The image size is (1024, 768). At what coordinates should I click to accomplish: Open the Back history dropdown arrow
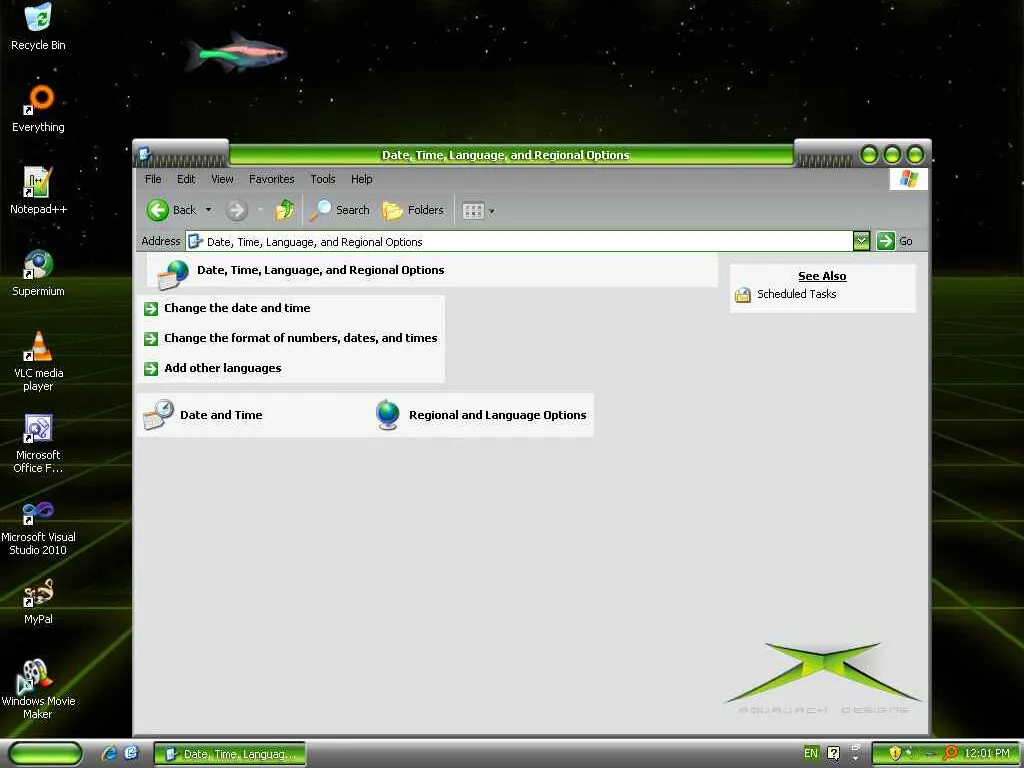pos(208,210)
